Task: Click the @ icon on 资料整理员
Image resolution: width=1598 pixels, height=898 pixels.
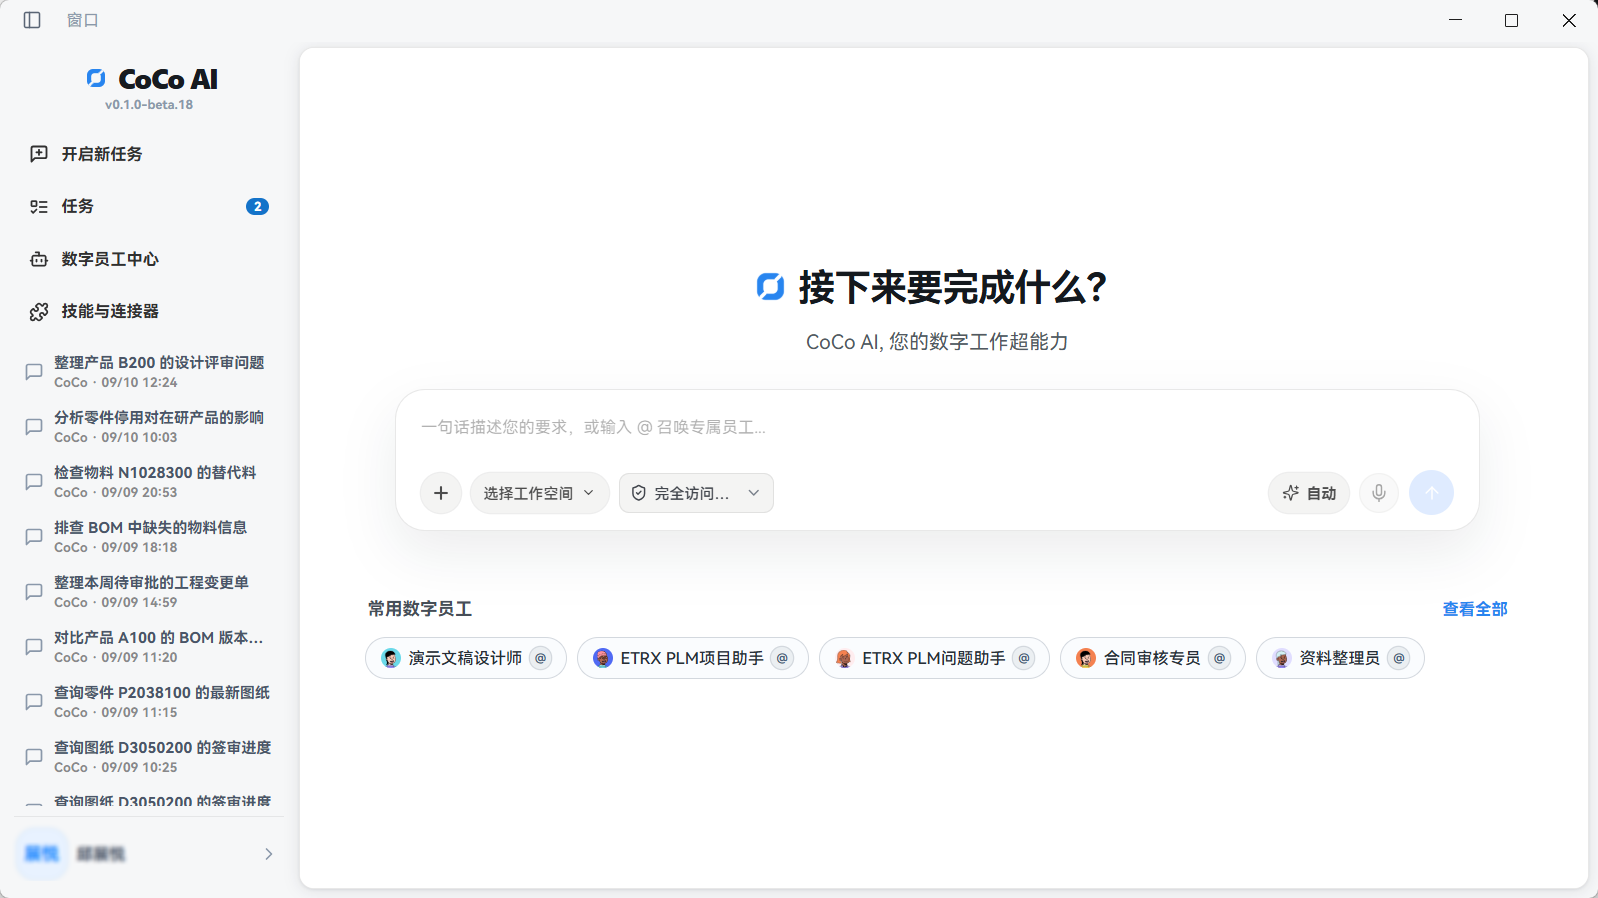Action: click(x=1399, y=658)
